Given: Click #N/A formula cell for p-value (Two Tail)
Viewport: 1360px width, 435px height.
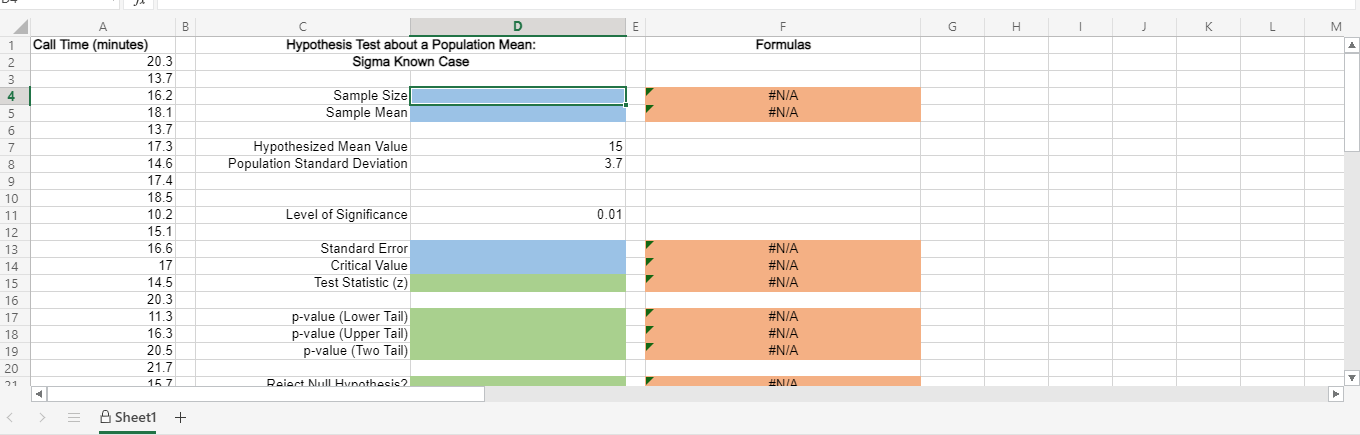Looking at the screenshot, I should coord(783,351).
